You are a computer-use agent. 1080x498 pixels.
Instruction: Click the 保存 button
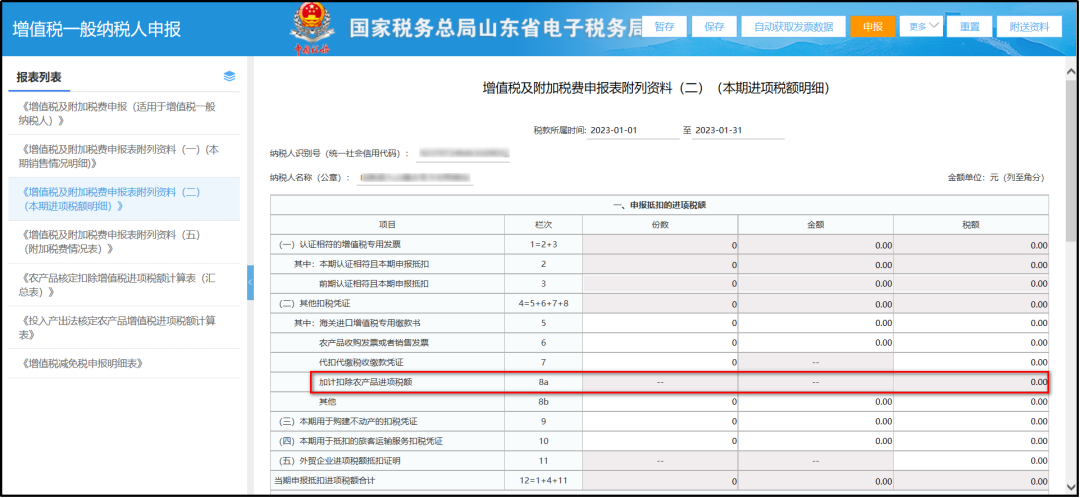(715, 27)
